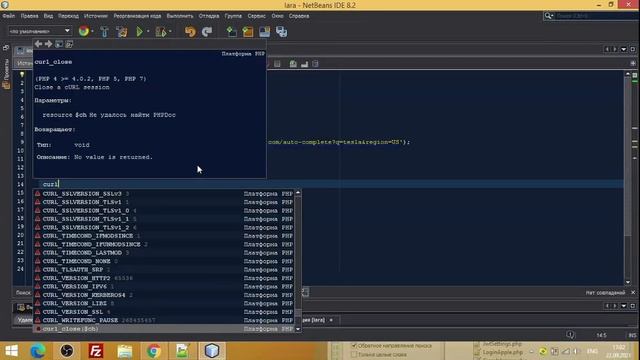Maximize the editor window group
The image size is (640, 360).
click(633, 49)
